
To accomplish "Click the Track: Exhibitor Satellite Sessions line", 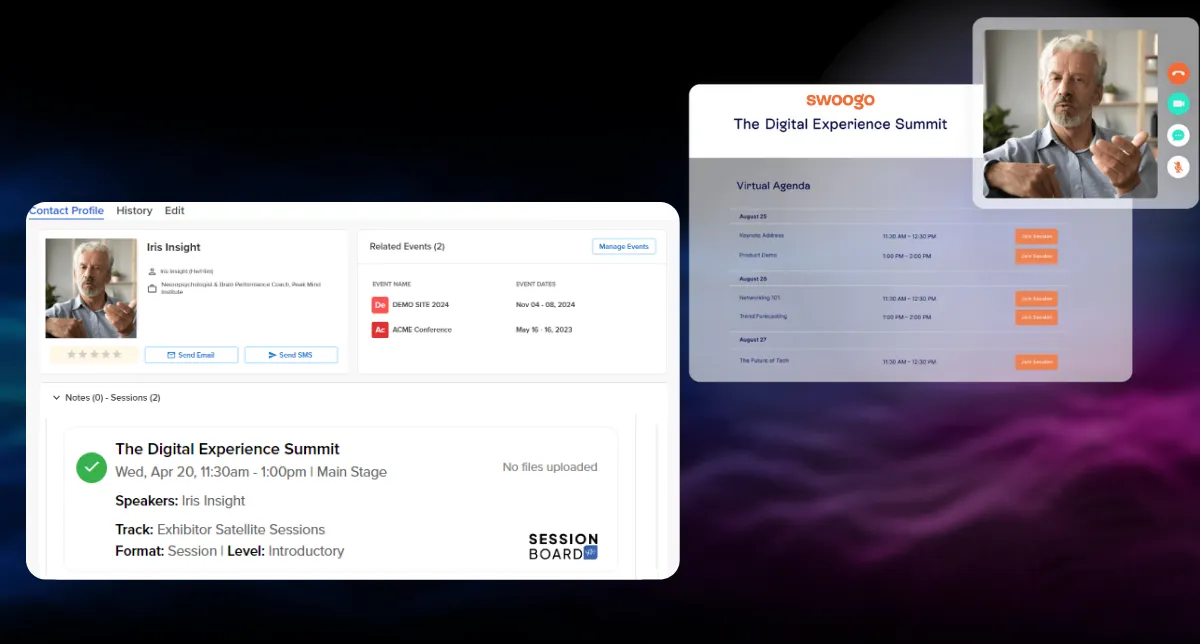I will click(x=220, y=530).
